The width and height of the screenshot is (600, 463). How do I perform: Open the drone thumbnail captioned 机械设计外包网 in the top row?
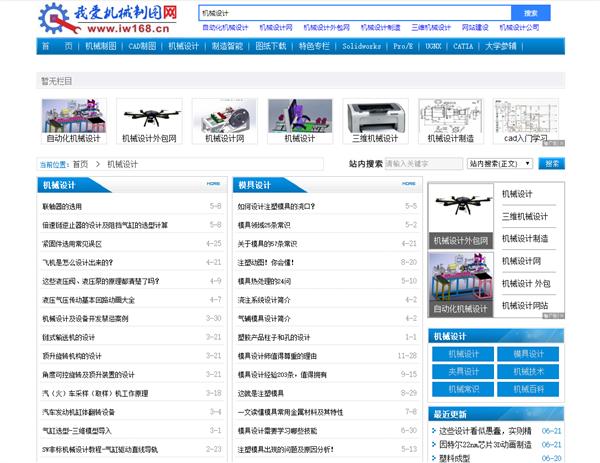pyautogui.click(x=149, y=121)
